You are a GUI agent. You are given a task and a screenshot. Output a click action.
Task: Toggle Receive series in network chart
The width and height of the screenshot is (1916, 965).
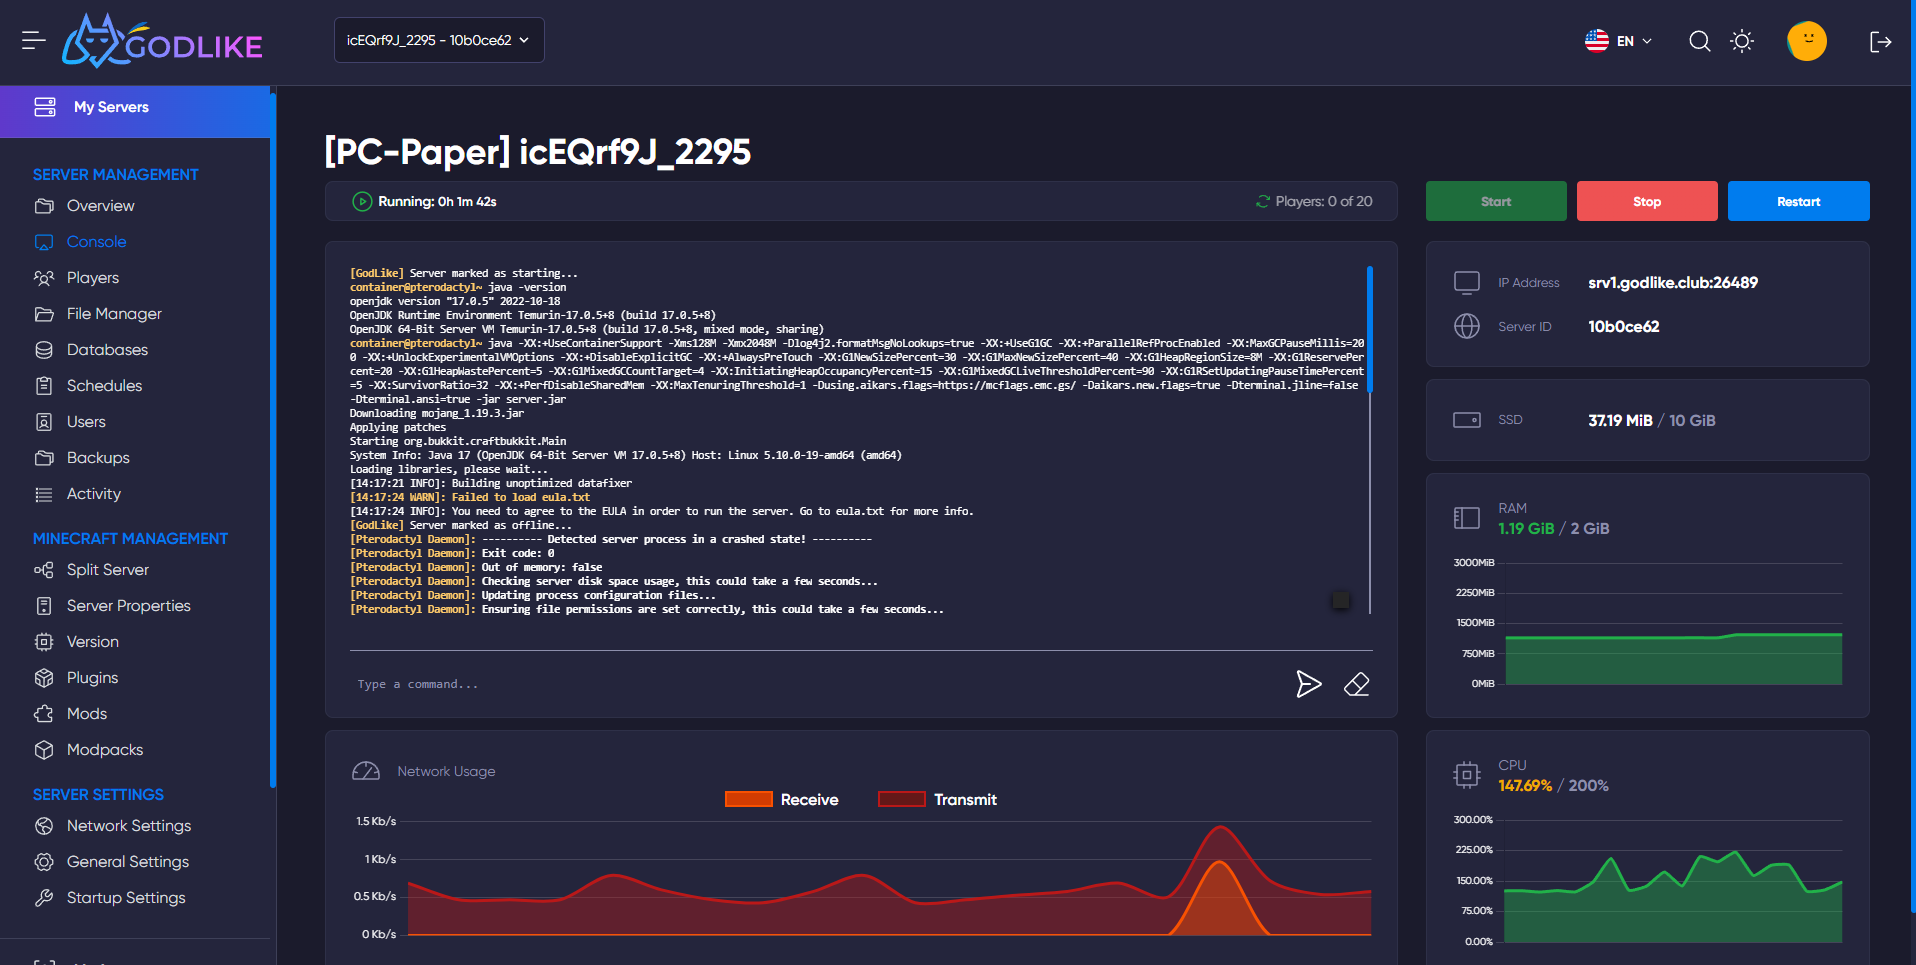tap(782, 800)
